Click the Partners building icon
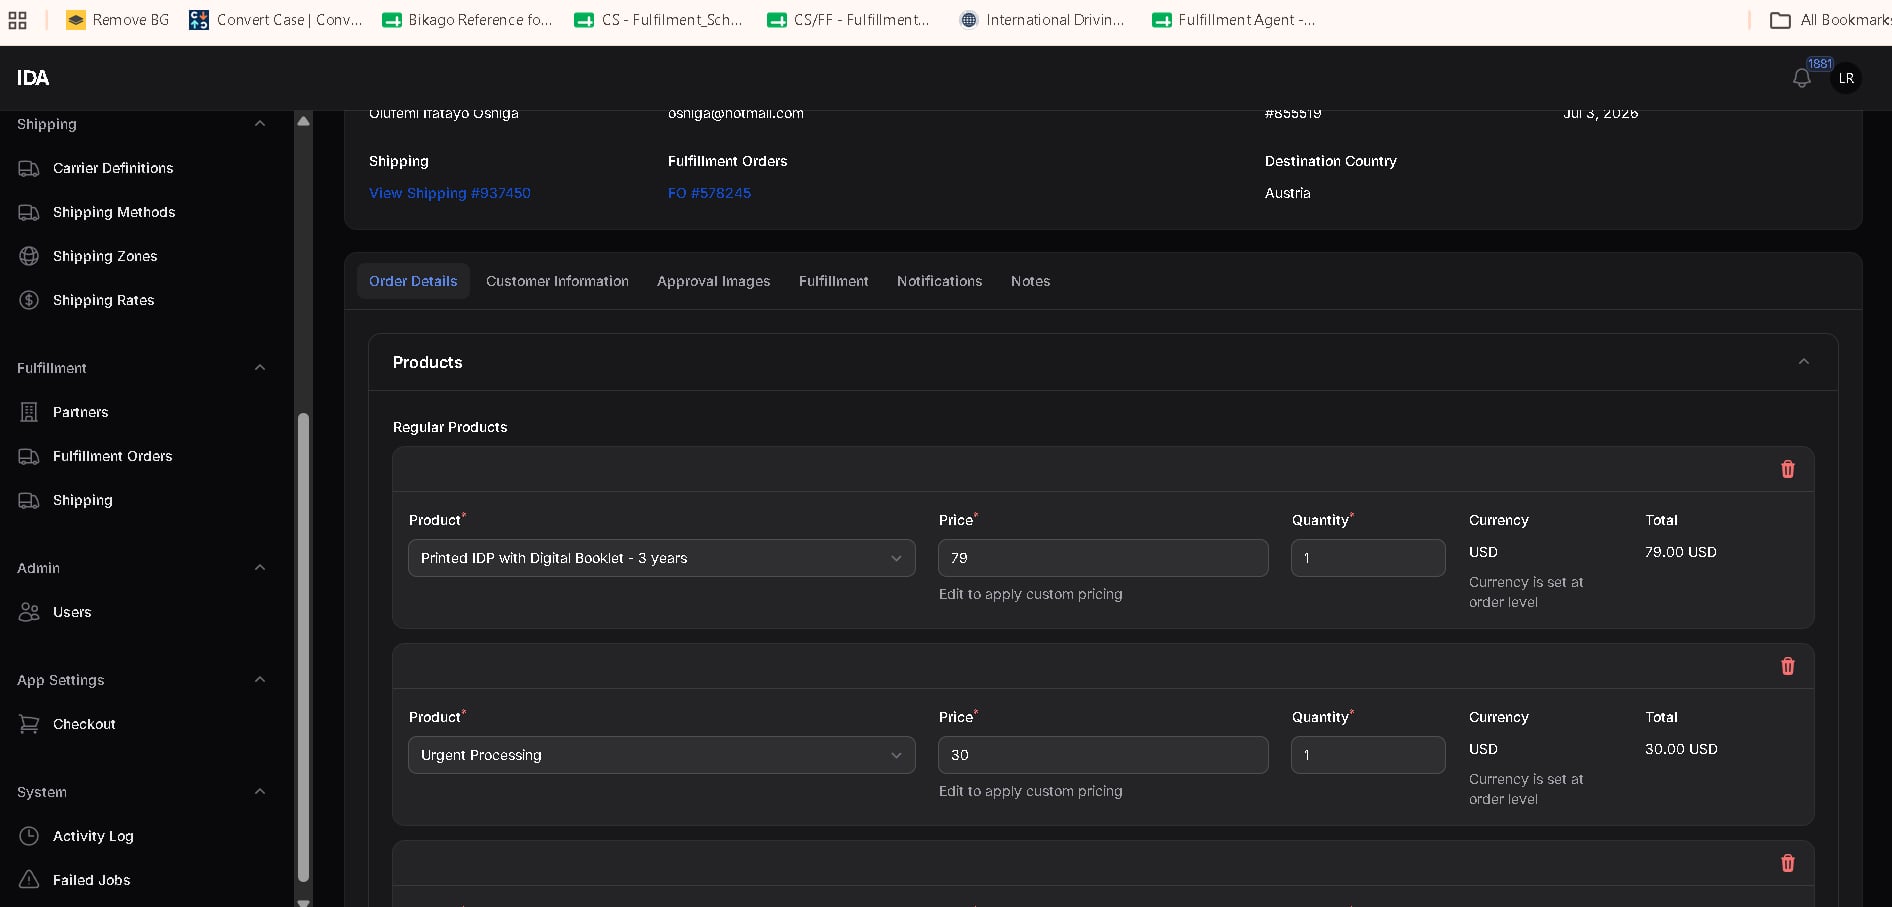 (x=29, y=412)
